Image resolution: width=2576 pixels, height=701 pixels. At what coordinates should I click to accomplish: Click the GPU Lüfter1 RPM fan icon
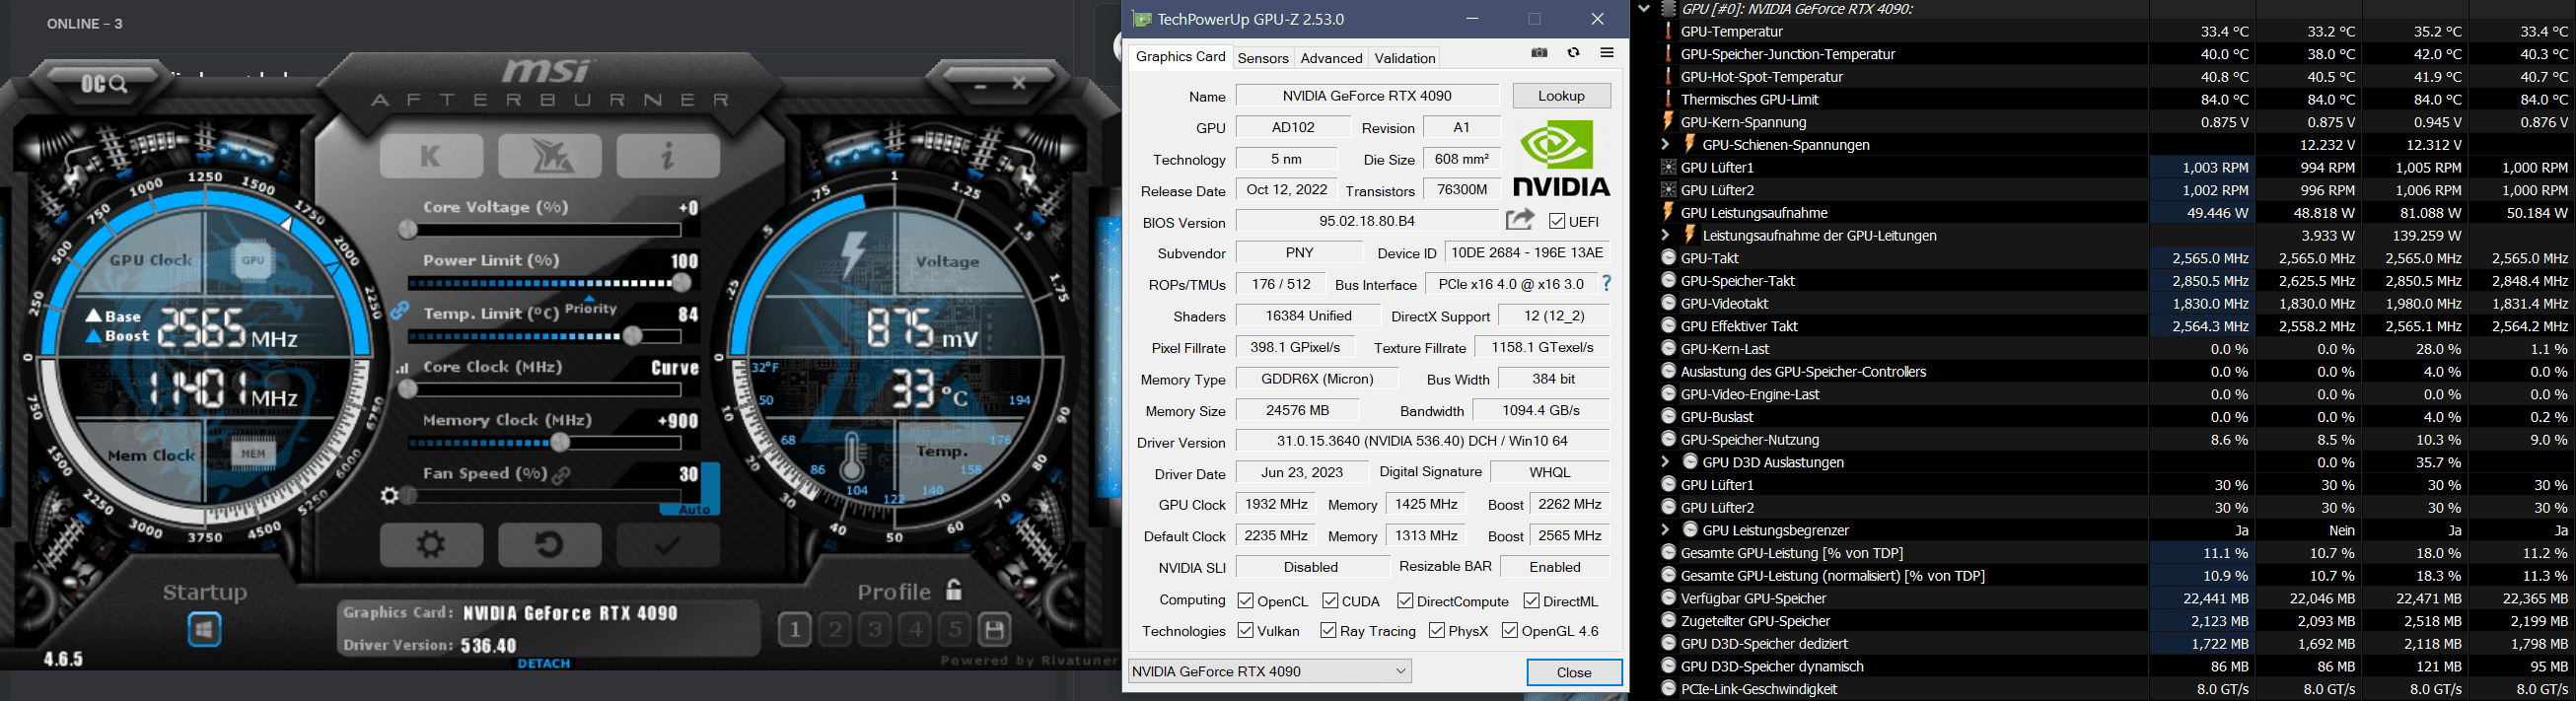1668,168
